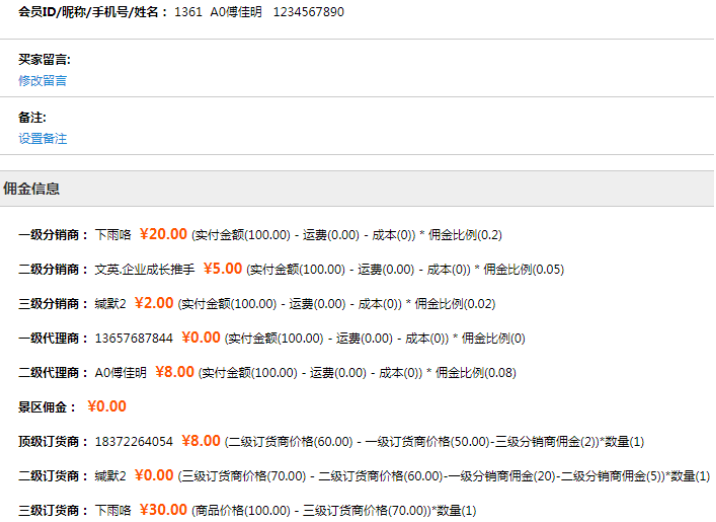
Task: Click the 买家留言 label
Action: tap(44, 60)
